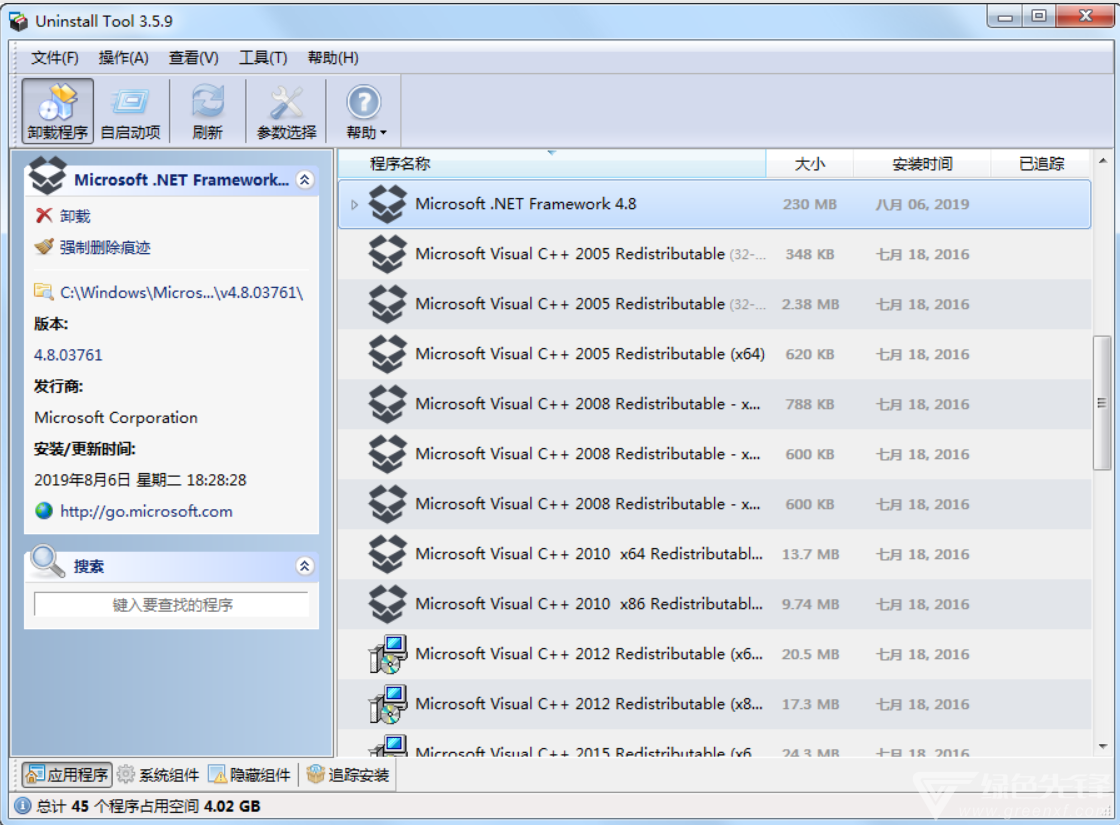This screenshot has width=1120, height=825.
Task: Click the 键入要查找的程序 search field
Action: coord(171,604)
